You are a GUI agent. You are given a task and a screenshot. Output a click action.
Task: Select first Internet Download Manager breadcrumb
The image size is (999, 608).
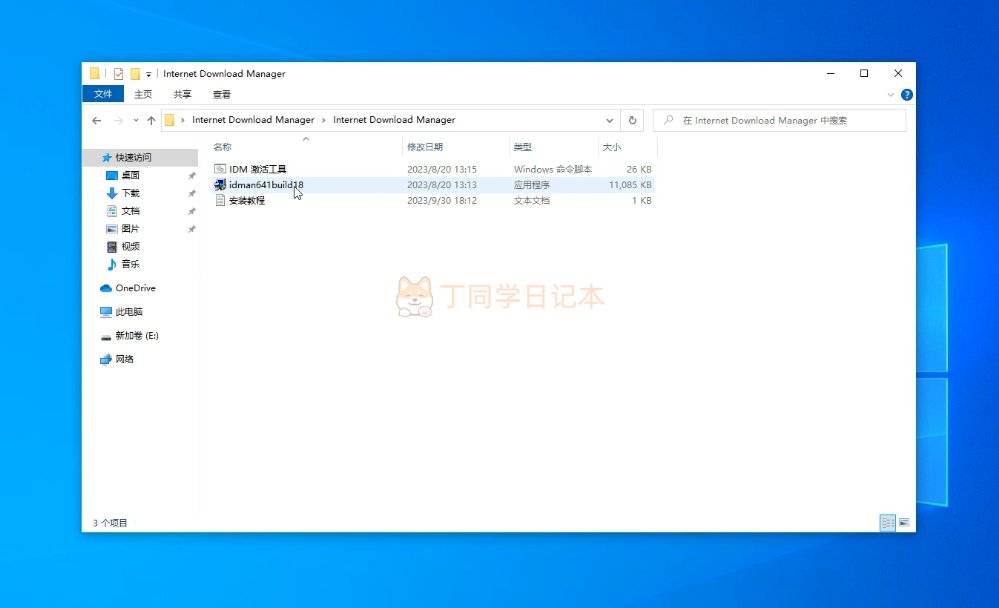click(x=253, y=120)
